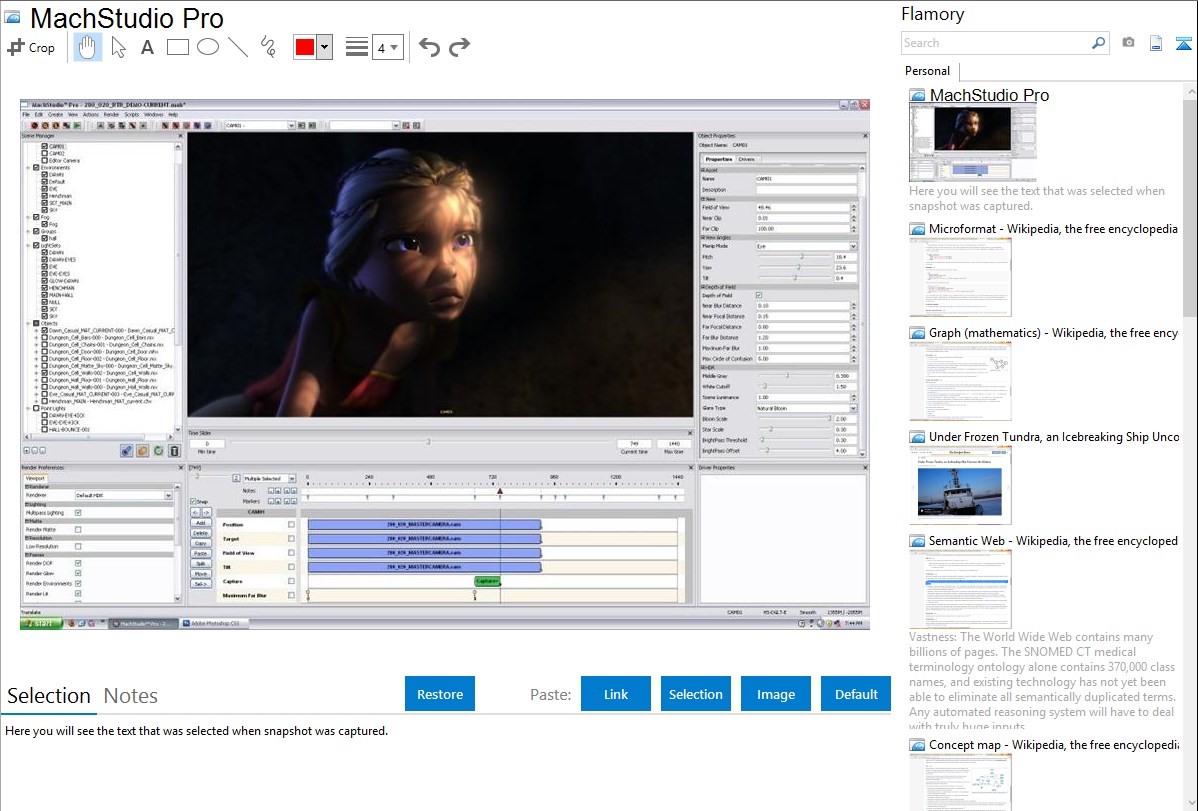This screenshot has height=811, width=1198.
Task: Switch to the Notes tab
Action: [131, 696]
